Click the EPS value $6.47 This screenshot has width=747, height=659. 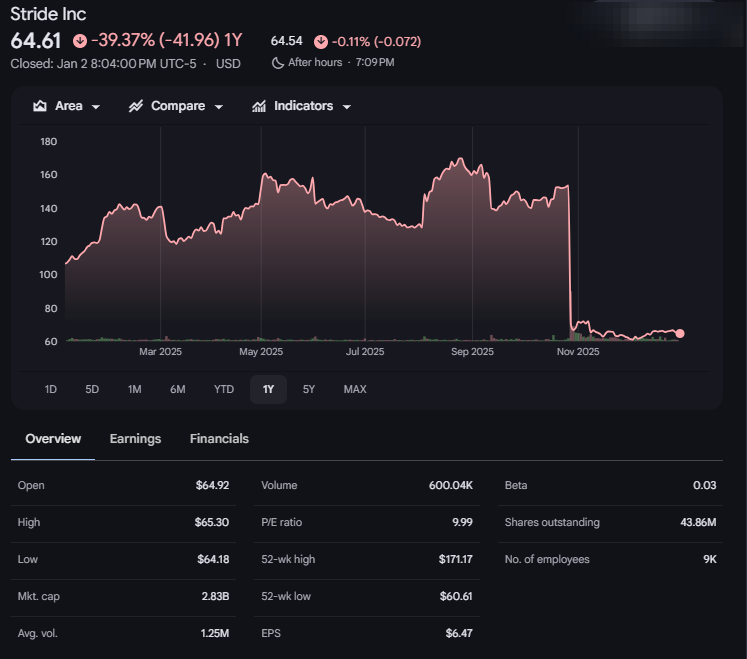pos(459,633)
